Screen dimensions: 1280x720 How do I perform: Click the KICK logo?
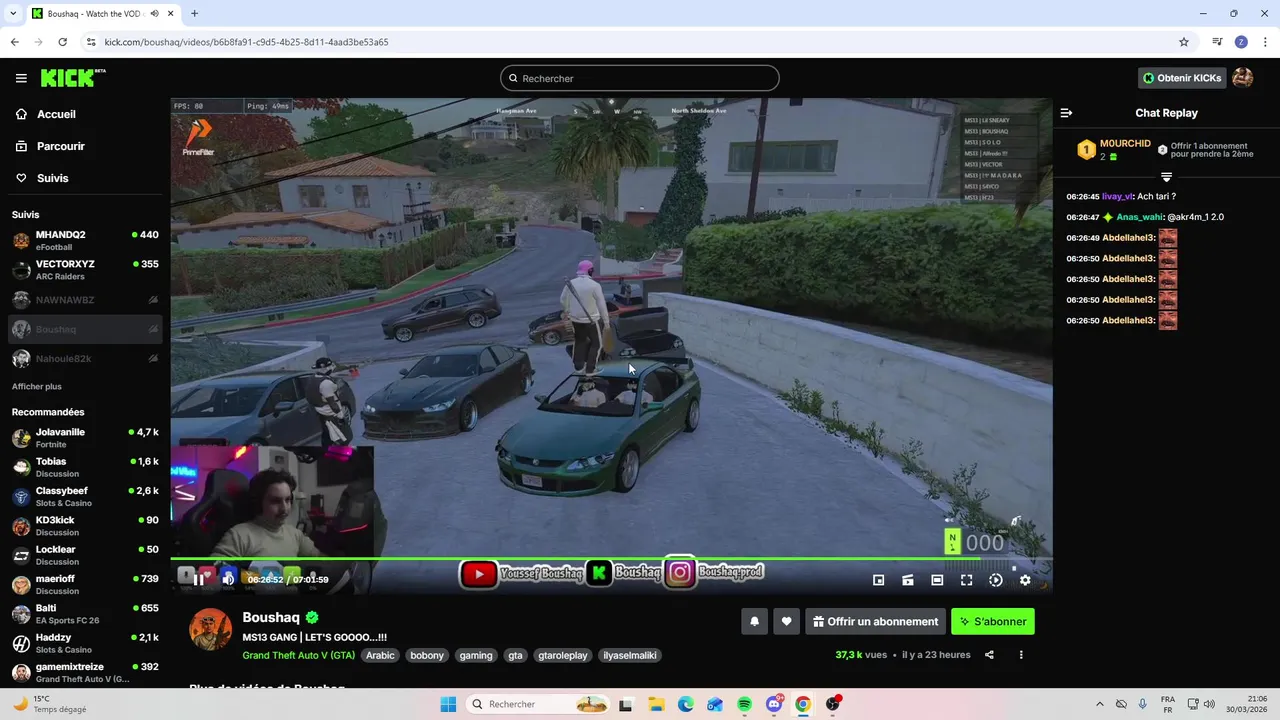73,78
